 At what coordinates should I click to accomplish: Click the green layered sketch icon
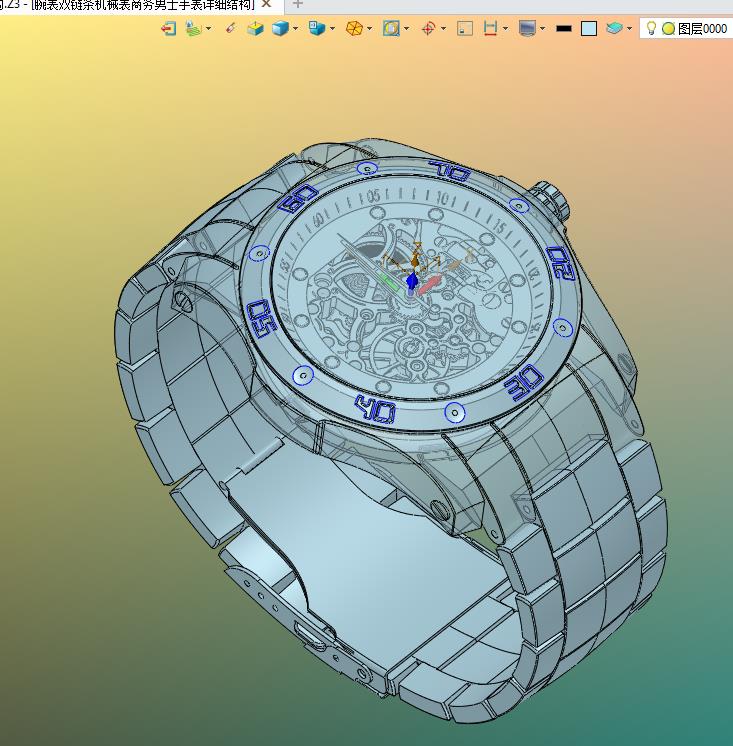(x=193, y=29)
